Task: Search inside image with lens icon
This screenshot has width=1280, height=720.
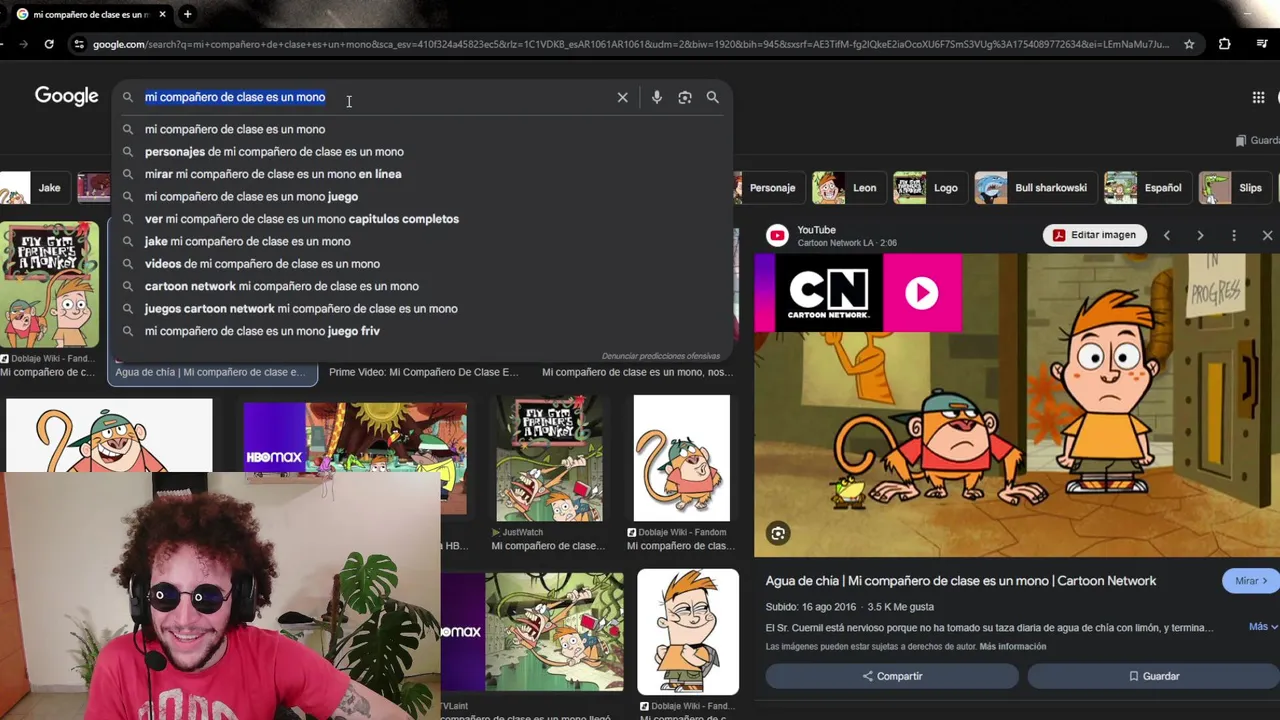Action: [778, 533]
